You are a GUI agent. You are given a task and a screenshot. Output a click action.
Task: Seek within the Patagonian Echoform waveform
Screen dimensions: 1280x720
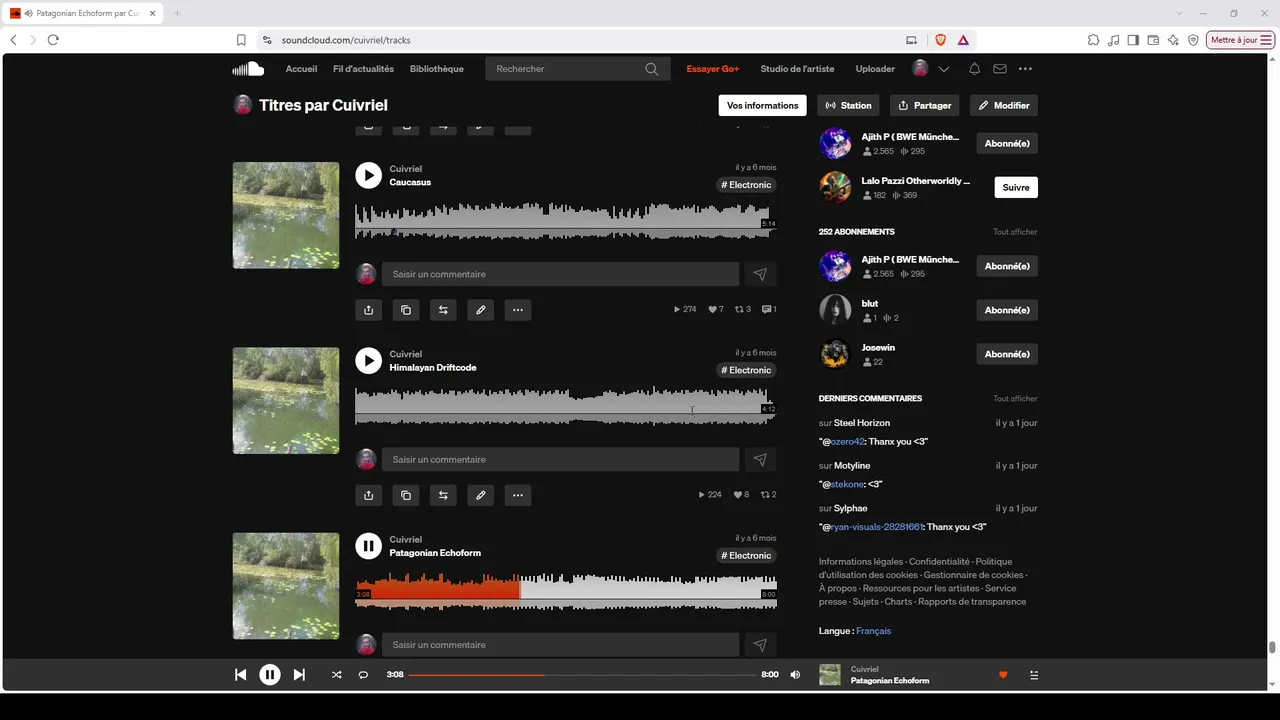[x=566, y=591]
